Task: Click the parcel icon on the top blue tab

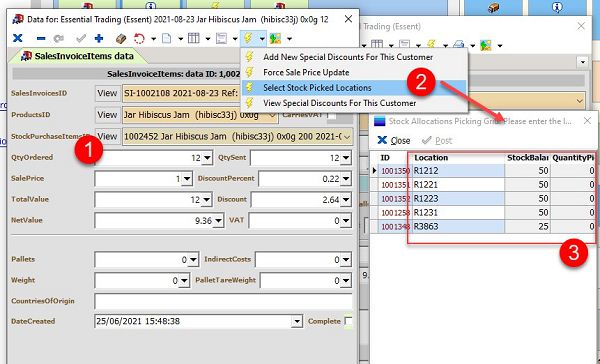Action: click(x=493, y=7)
